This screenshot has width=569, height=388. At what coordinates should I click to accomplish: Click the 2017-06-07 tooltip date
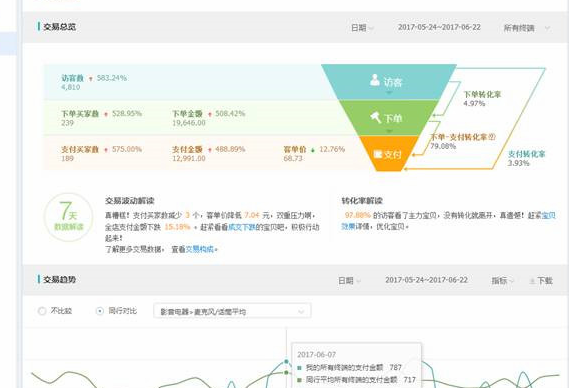tap(316, 355)
